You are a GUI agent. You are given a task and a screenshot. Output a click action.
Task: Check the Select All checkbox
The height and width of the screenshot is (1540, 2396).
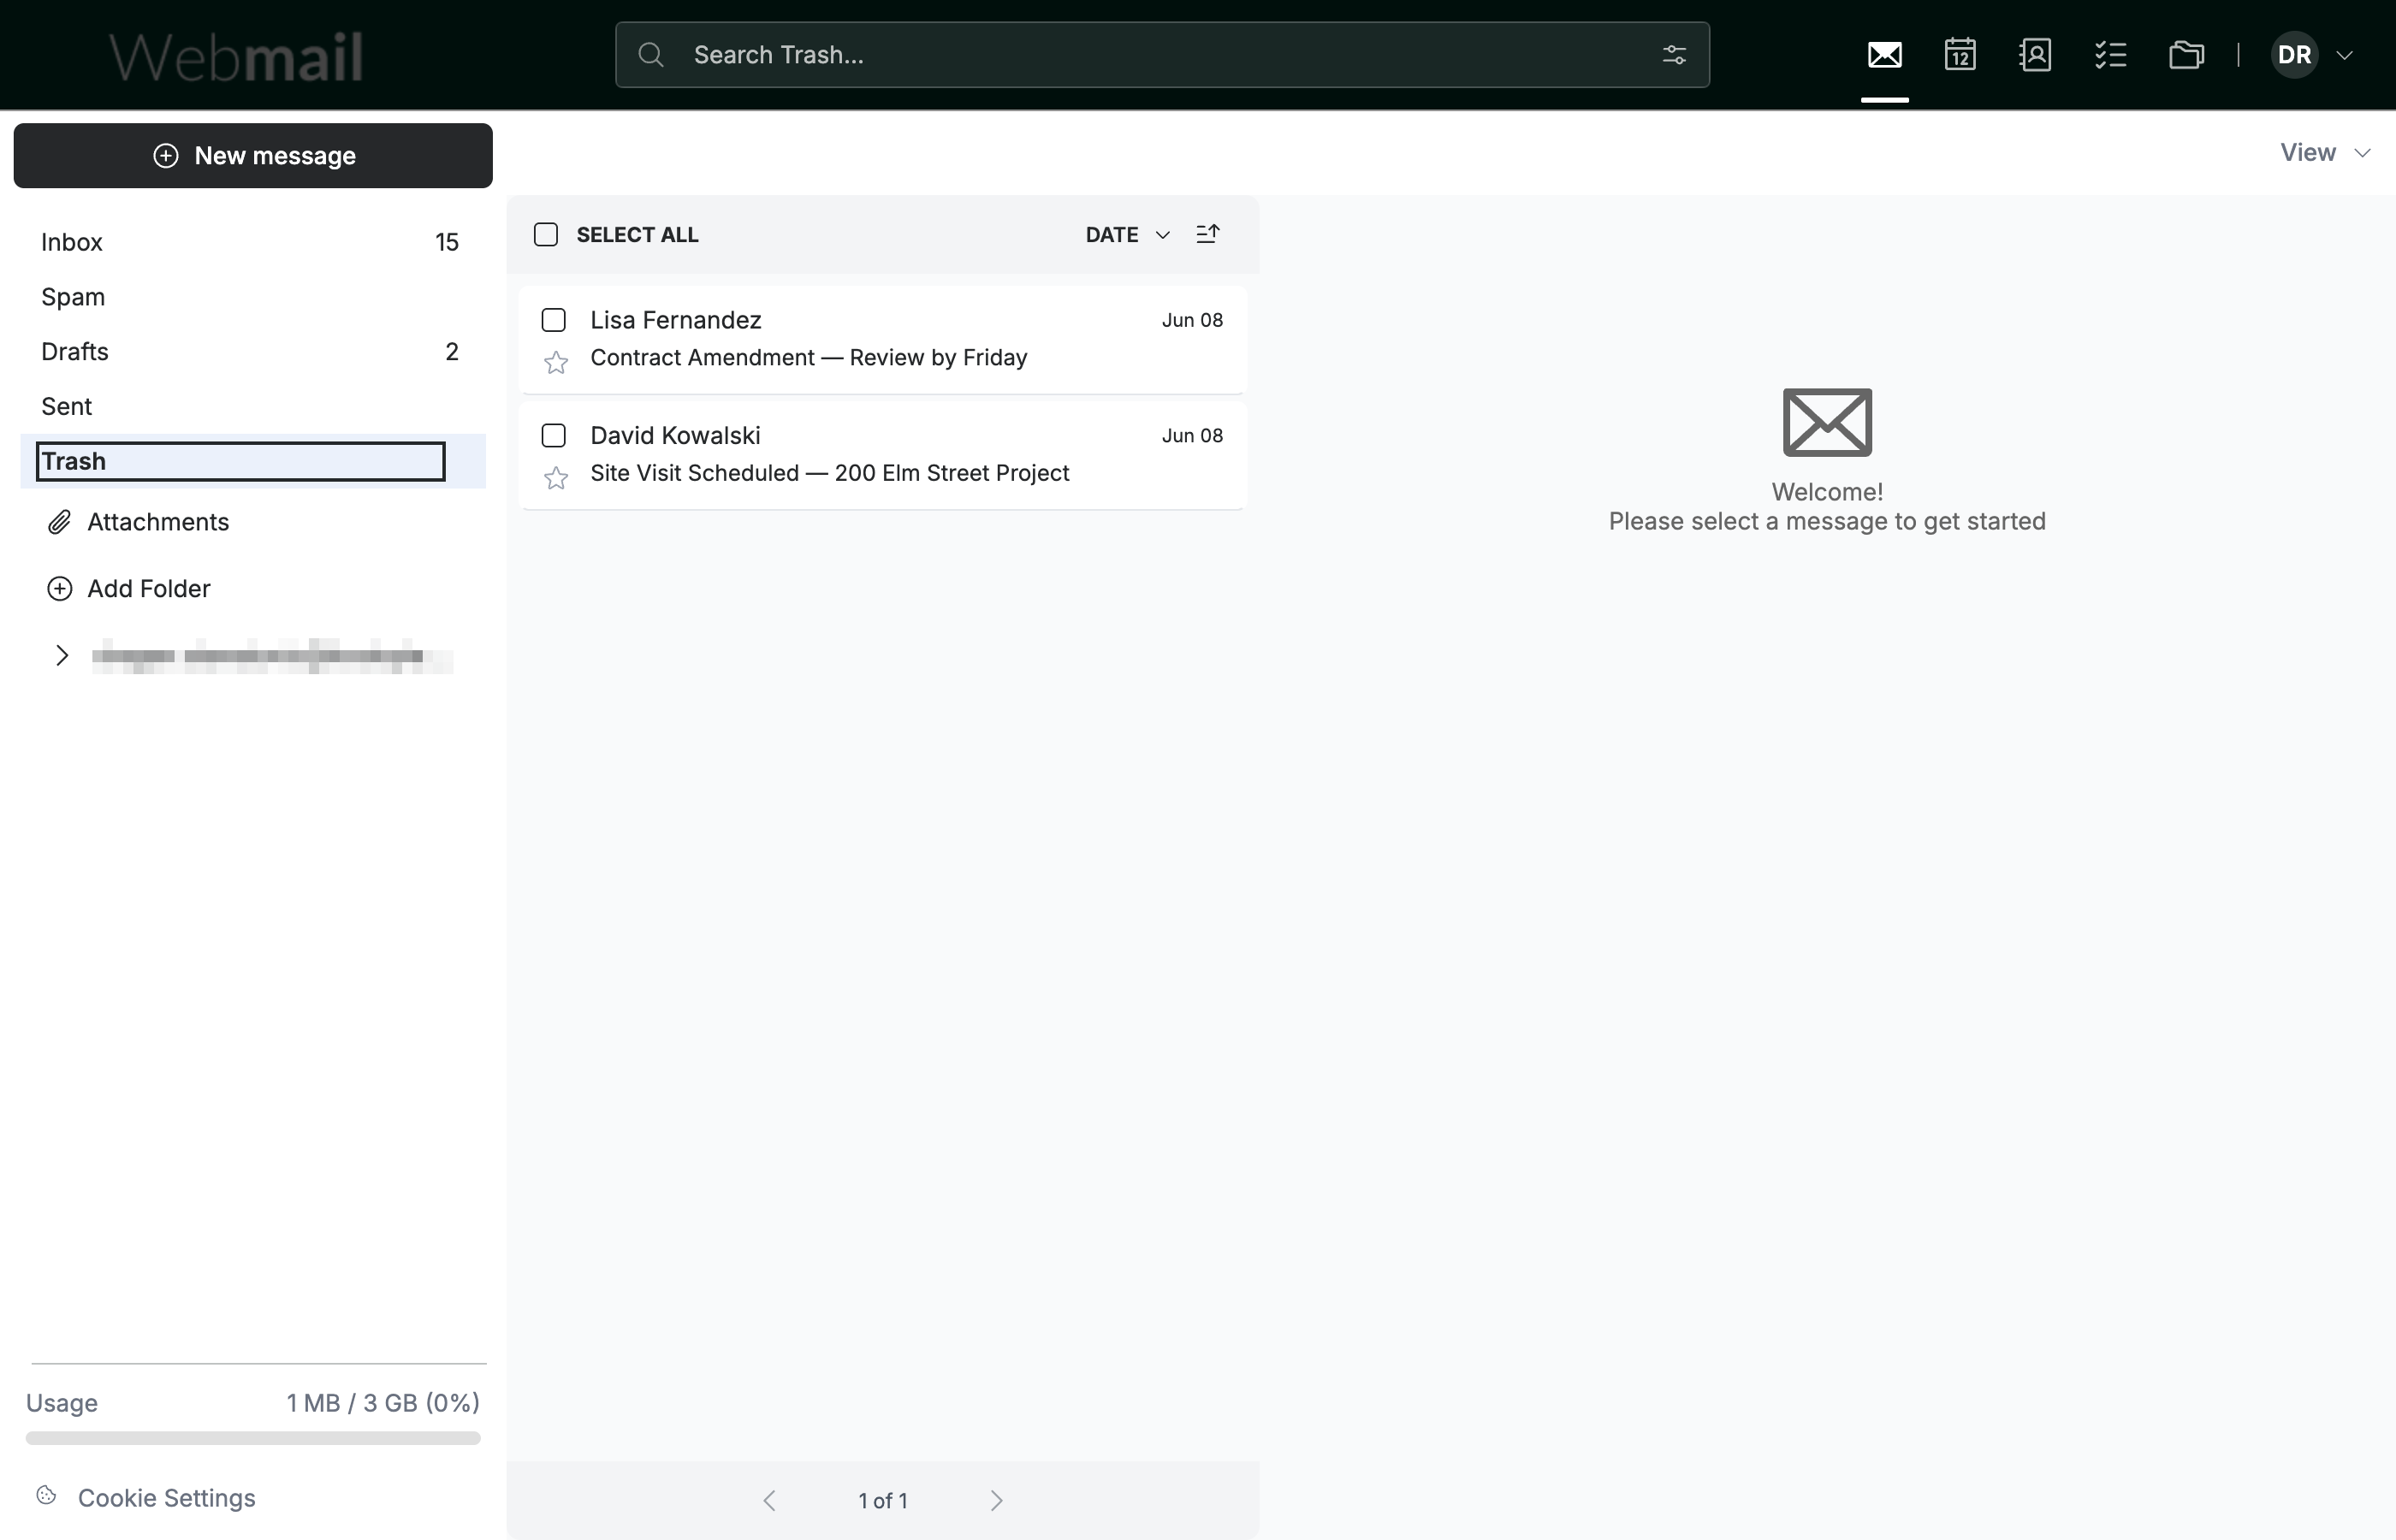546,234
